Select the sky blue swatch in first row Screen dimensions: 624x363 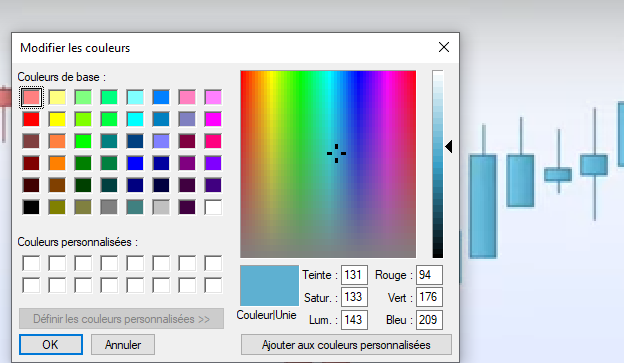pyautogui.click(x=161, y=97)
